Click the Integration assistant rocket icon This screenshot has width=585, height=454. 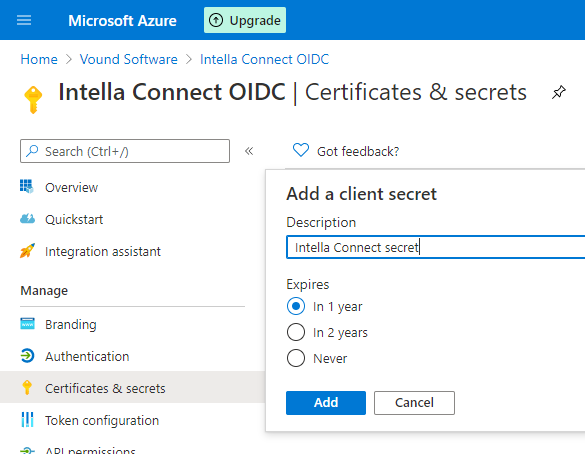(27, 251)
